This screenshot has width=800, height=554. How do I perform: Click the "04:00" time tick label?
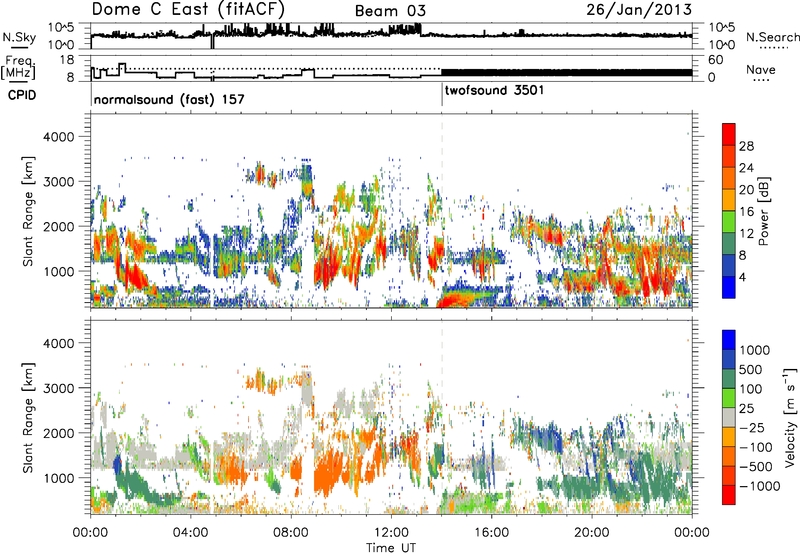pos(190,533)
